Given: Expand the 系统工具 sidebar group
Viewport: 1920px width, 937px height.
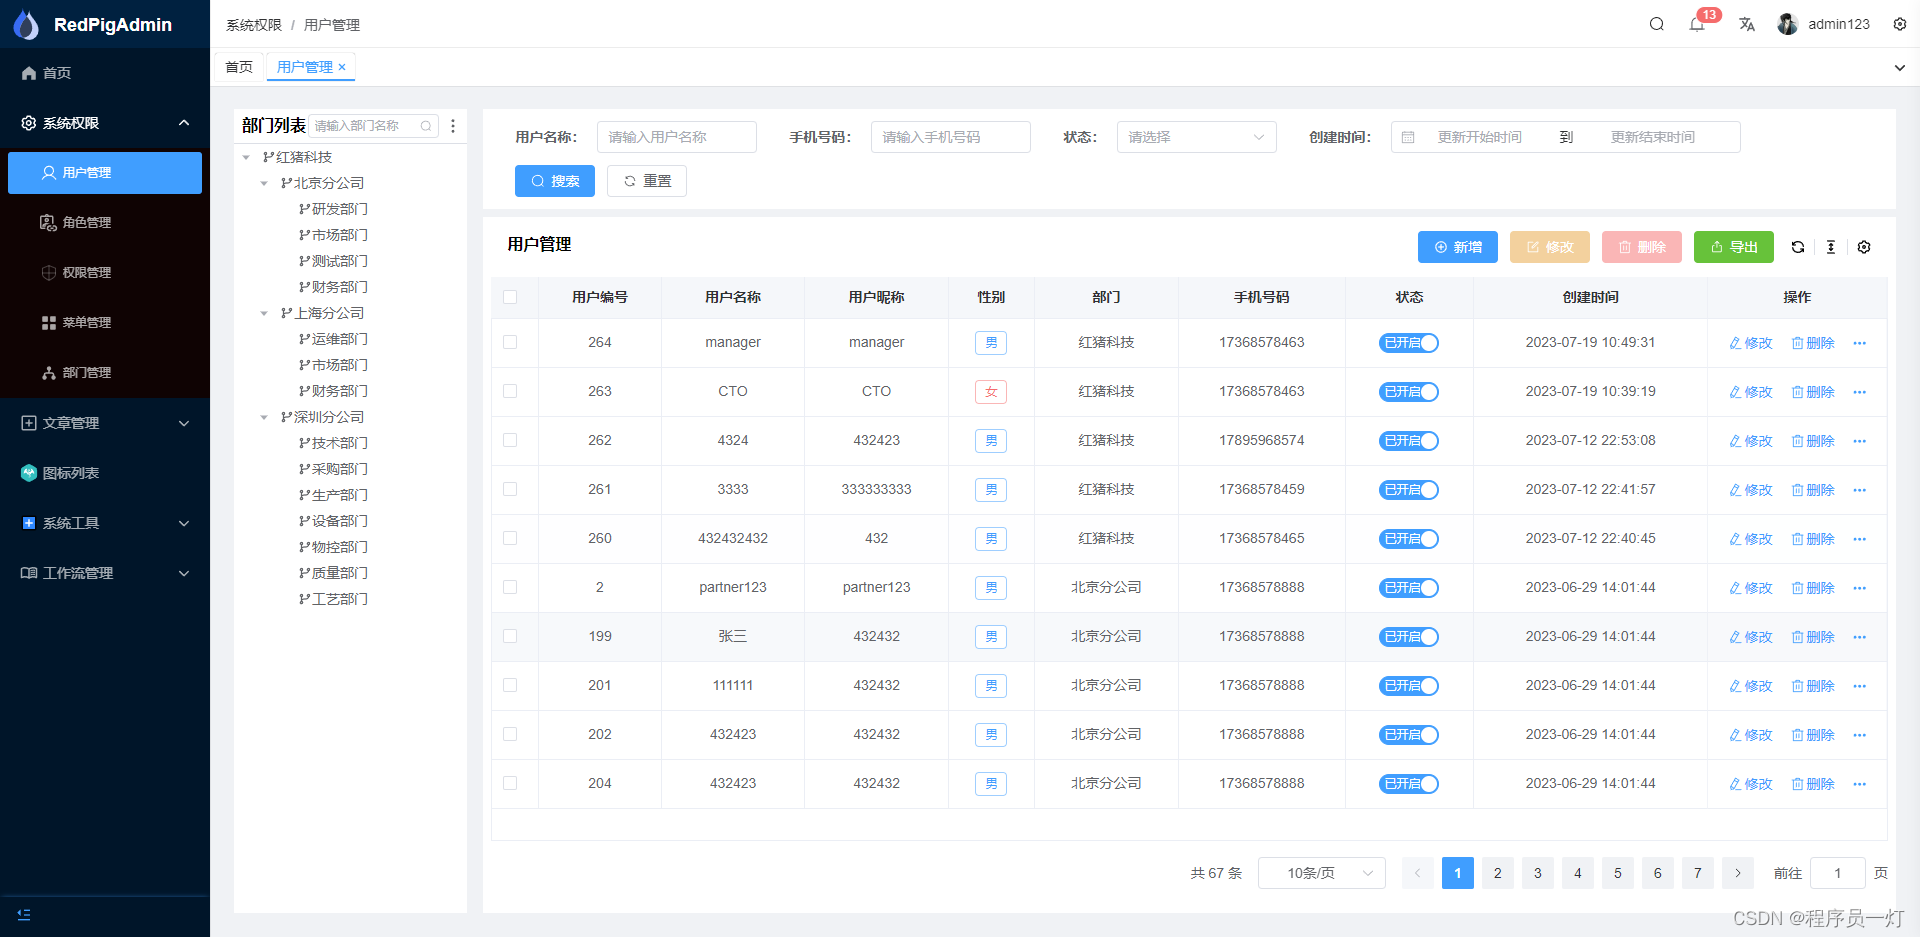Looking at the screenshot, I should pyautogui.click(x=105, y=523).
